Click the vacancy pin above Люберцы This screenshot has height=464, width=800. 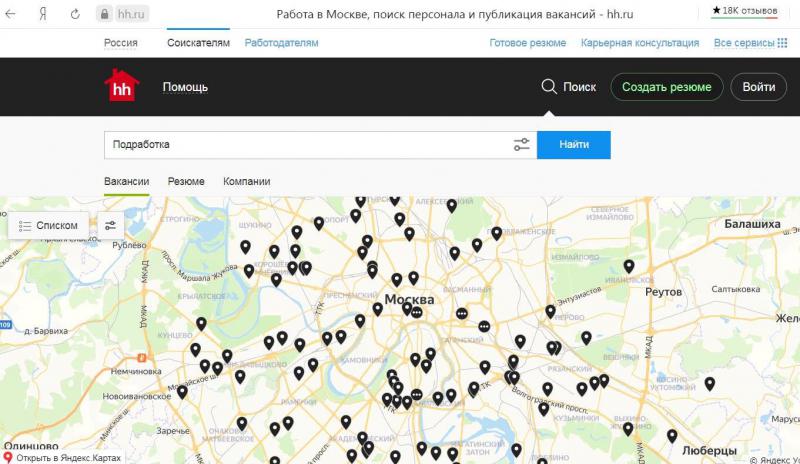[672, 435]
